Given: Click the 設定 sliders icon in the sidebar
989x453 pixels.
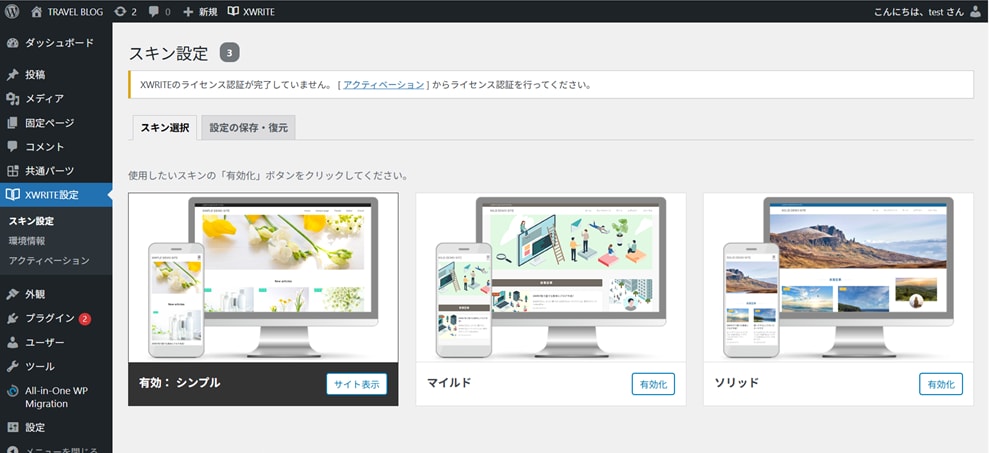Looking at the screenshot, I should point(13,427).
